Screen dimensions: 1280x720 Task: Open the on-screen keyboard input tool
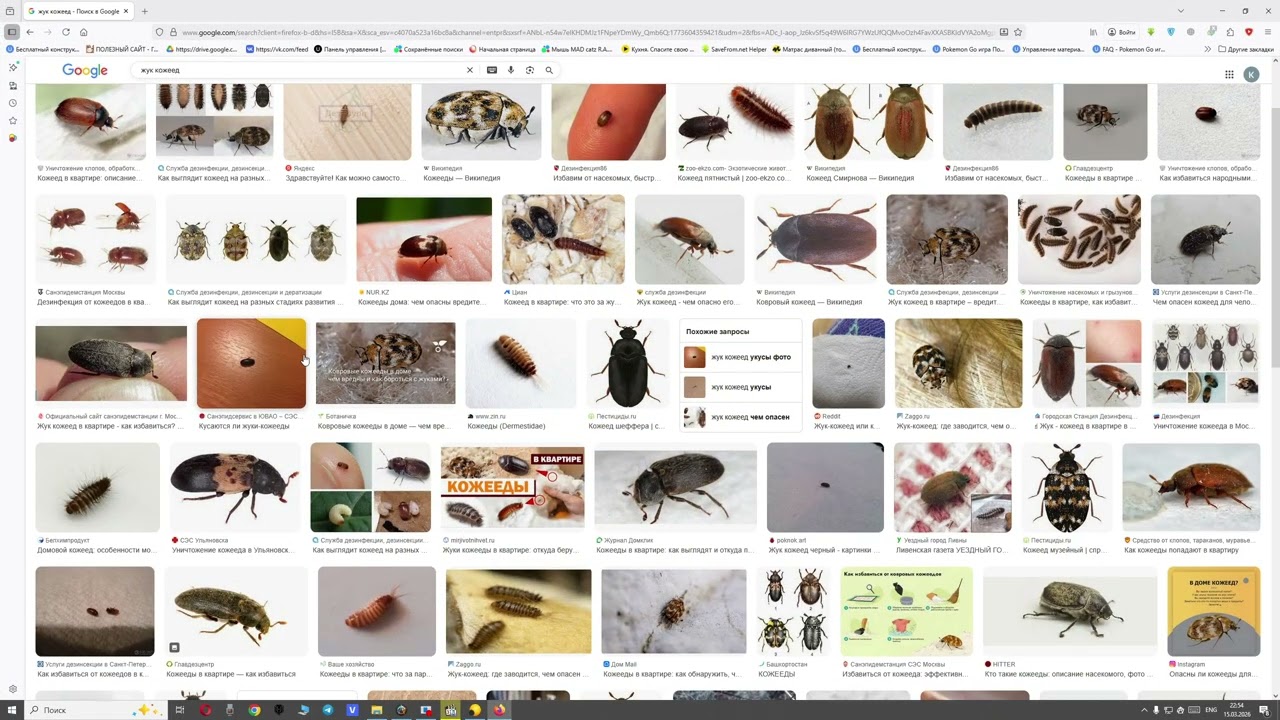click(x=492, y=70)
